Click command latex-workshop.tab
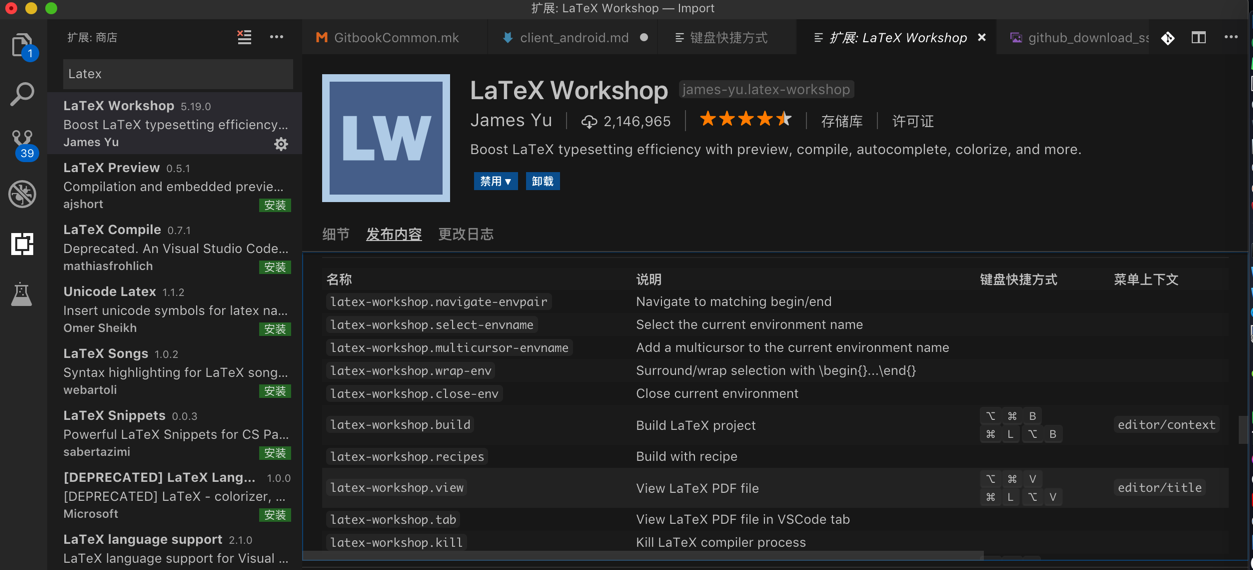 click(x=393, y=520)
